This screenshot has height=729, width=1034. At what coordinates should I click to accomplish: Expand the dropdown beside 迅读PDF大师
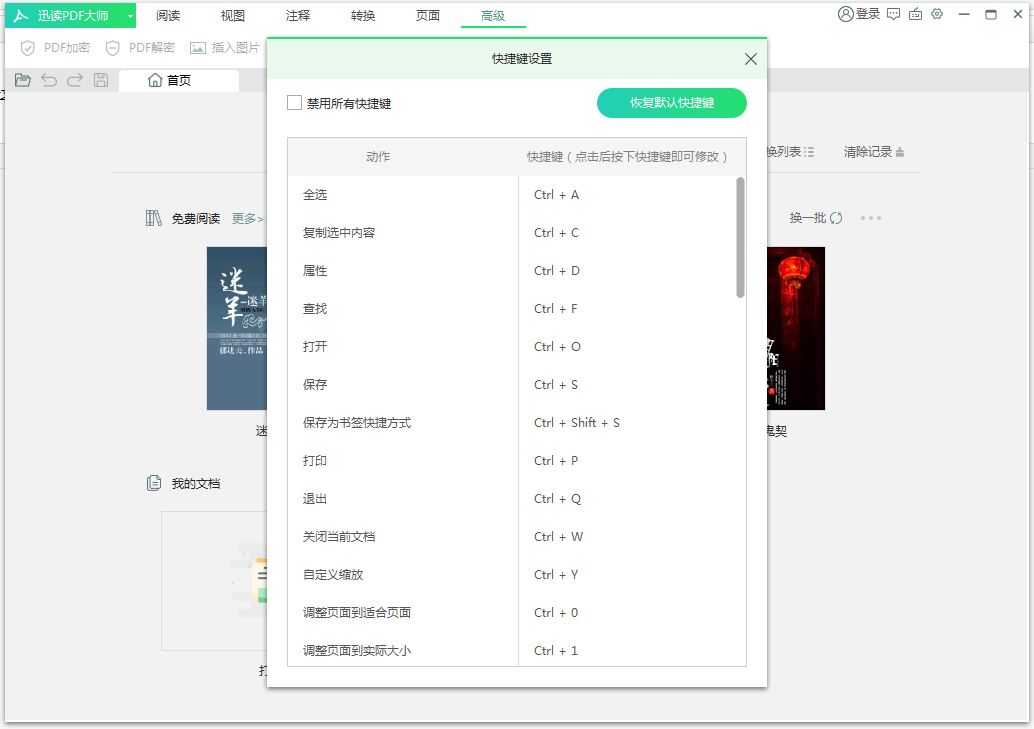129,15
